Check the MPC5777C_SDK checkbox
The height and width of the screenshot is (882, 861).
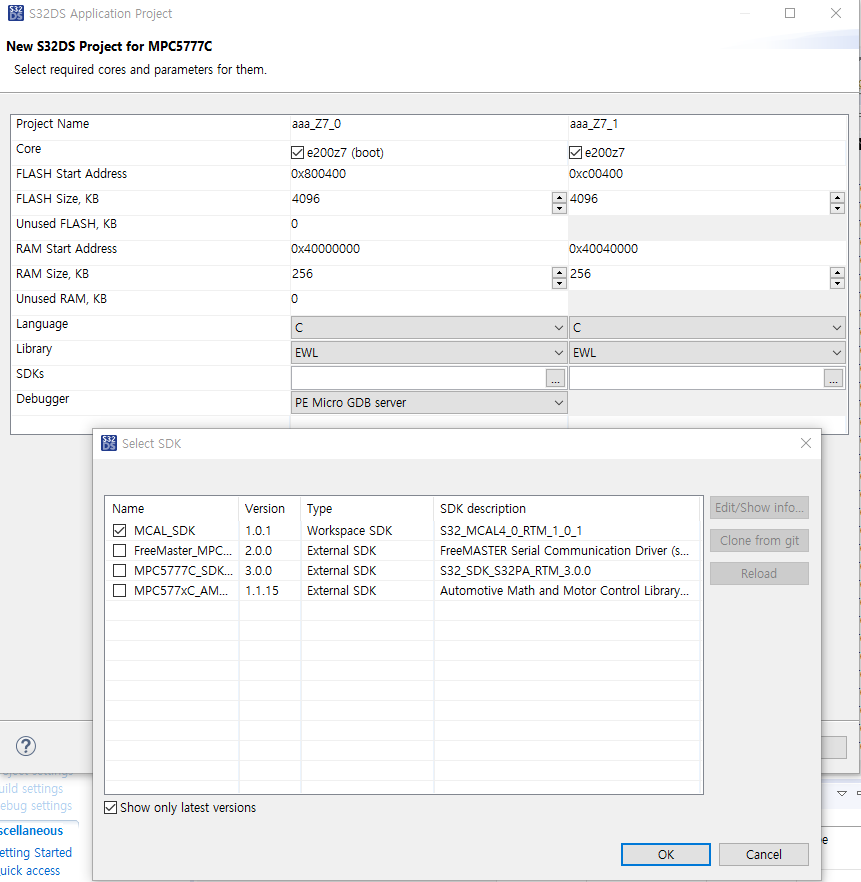click(119, 570)
